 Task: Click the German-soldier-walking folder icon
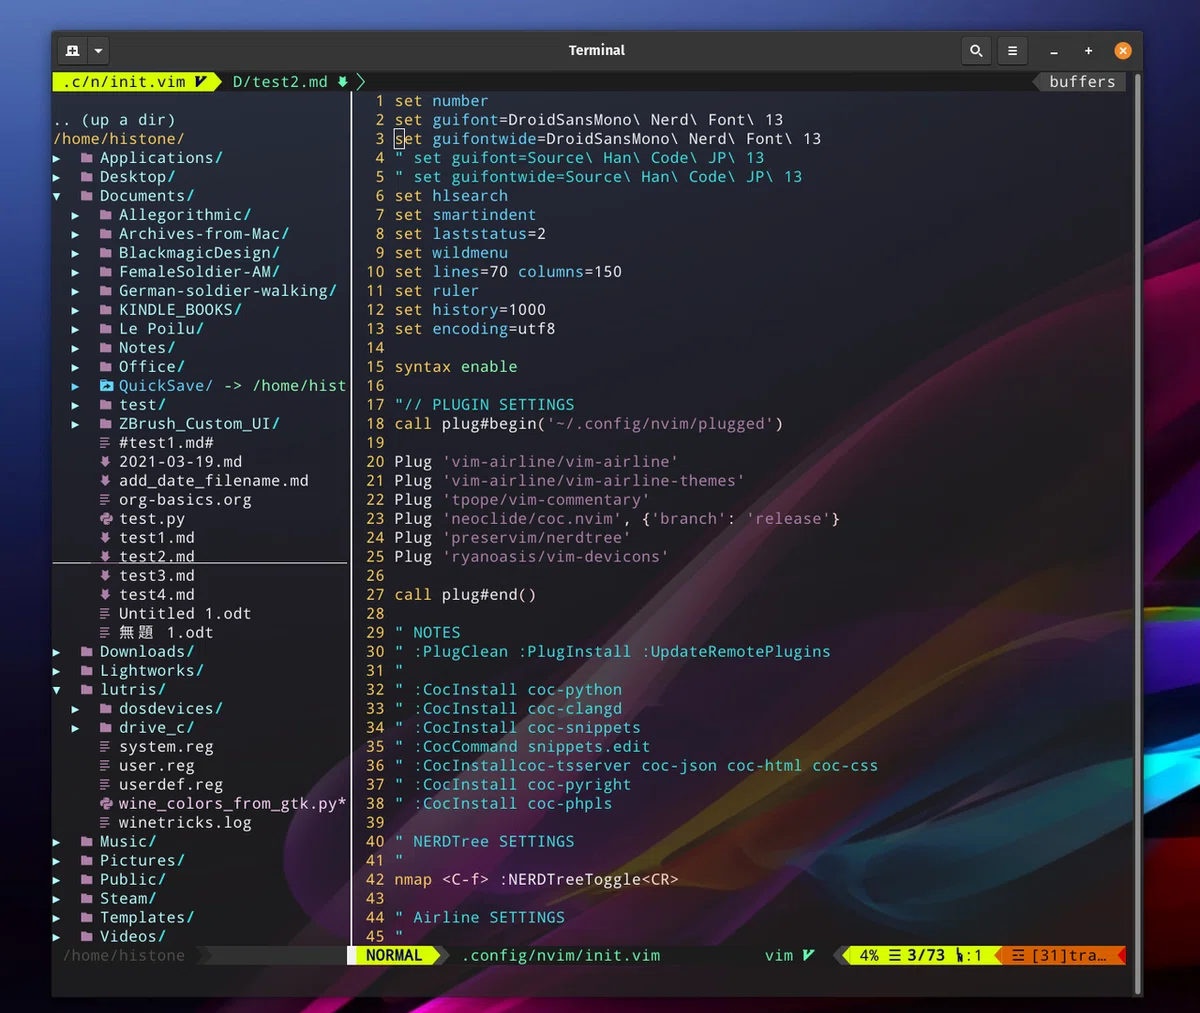(x=106, y=291)
